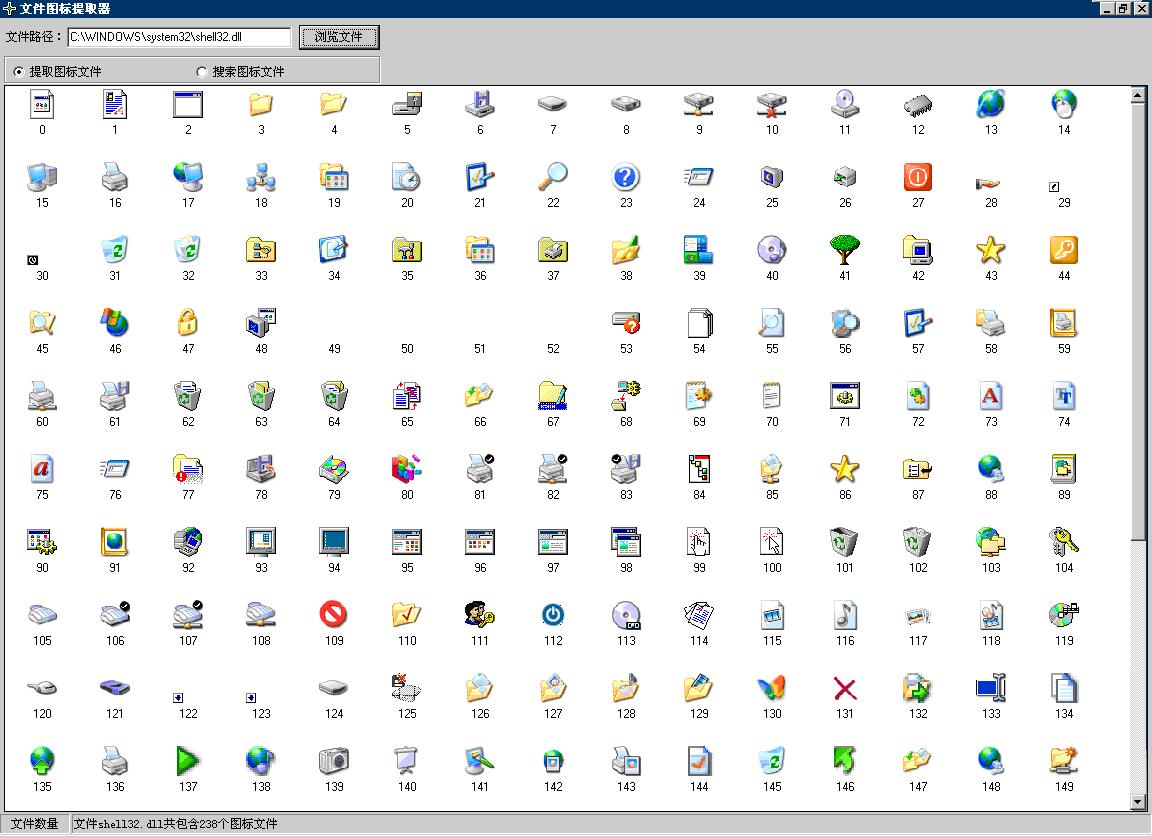Choose the 搜索图标文件 radio option
The height and width of the screenshot is (837, 1152).
click(x=202, y=72)
